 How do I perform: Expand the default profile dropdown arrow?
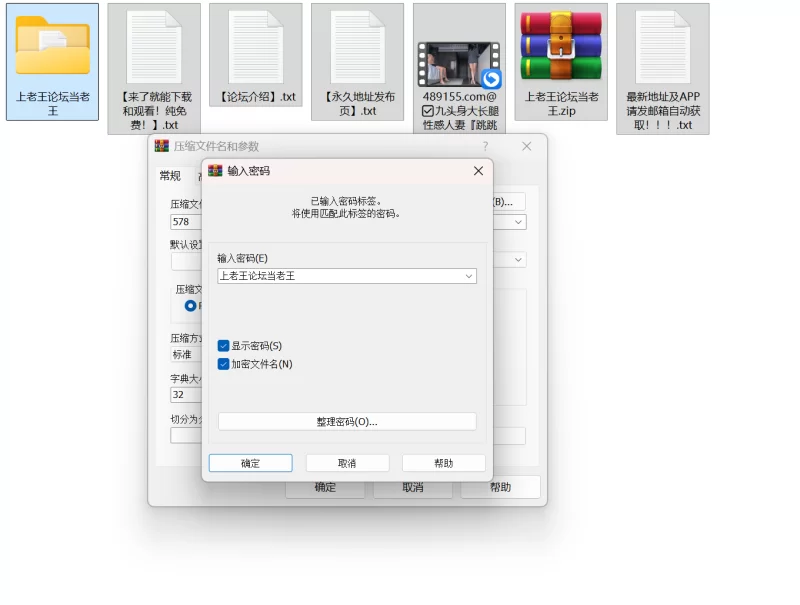click(518, 260)
